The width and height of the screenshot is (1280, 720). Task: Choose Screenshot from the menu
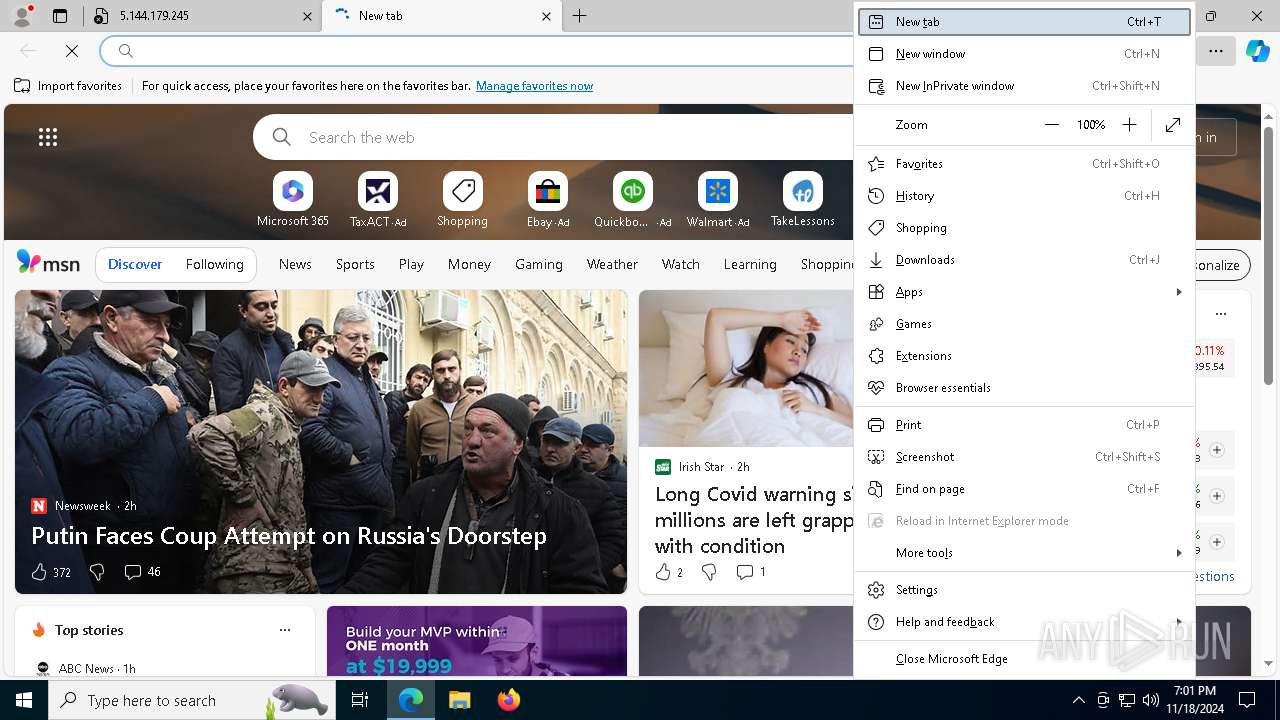[x=1025, y=457]
